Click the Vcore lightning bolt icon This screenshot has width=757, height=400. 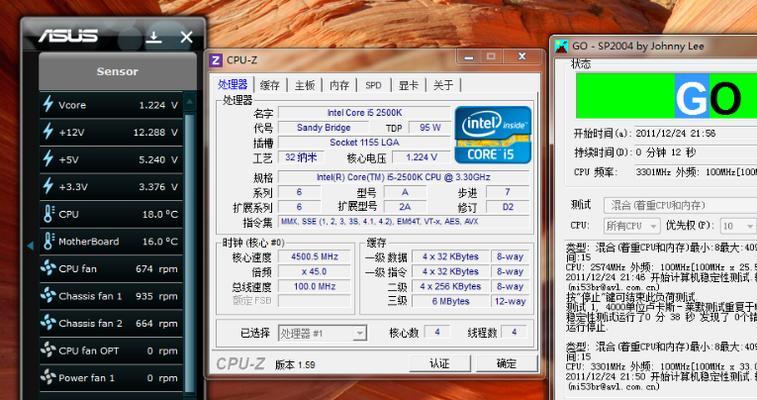(x=48, y=104)
